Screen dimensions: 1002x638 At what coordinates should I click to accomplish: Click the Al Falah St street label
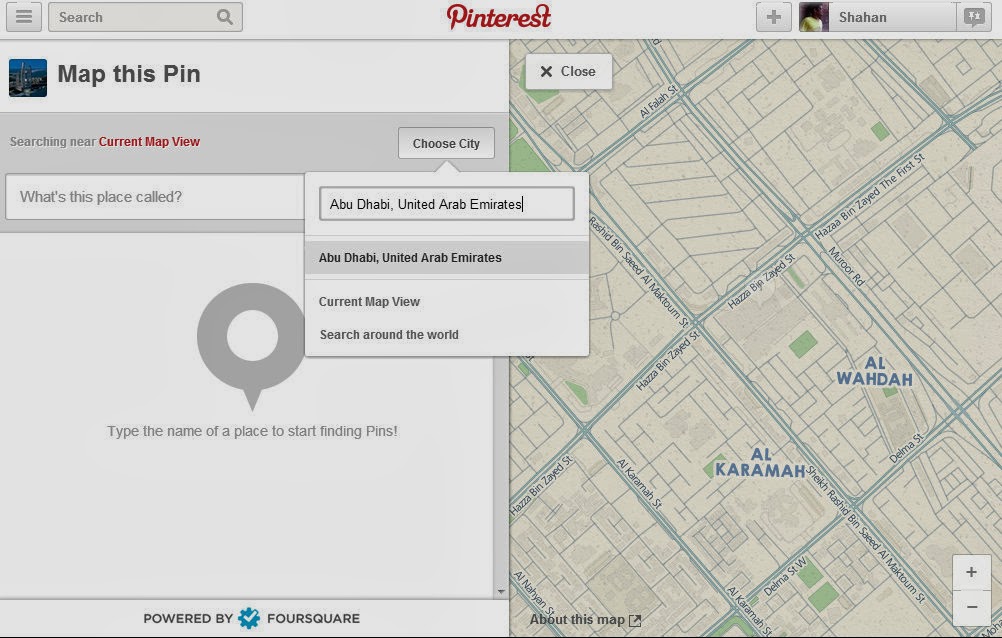(x=659, y=101)
